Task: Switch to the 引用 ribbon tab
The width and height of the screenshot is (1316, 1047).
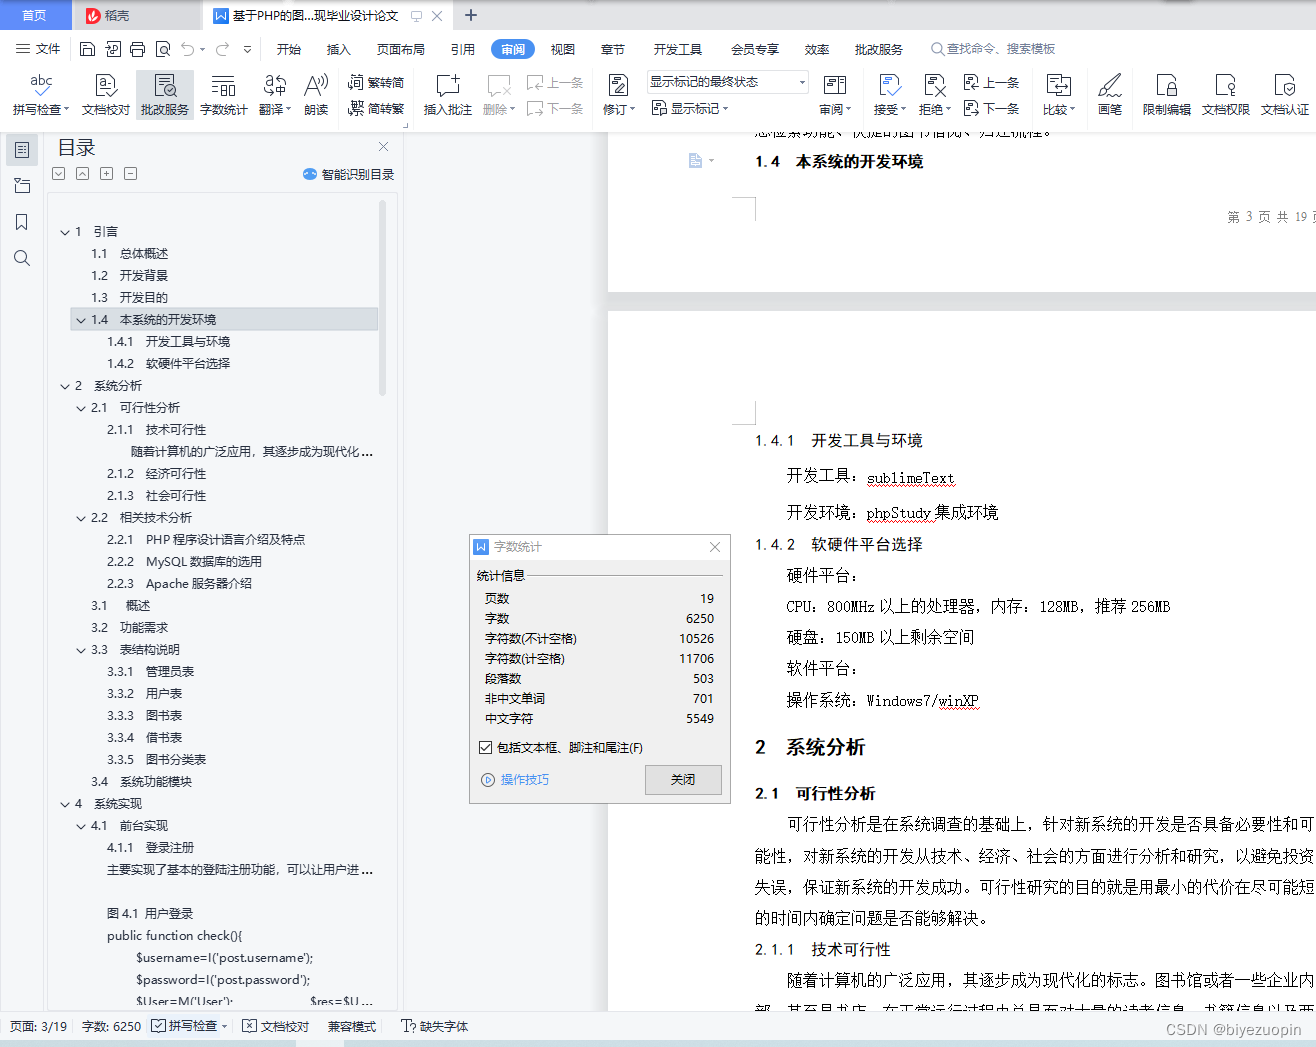Action: pyautogui.click(x=462, y=49)
